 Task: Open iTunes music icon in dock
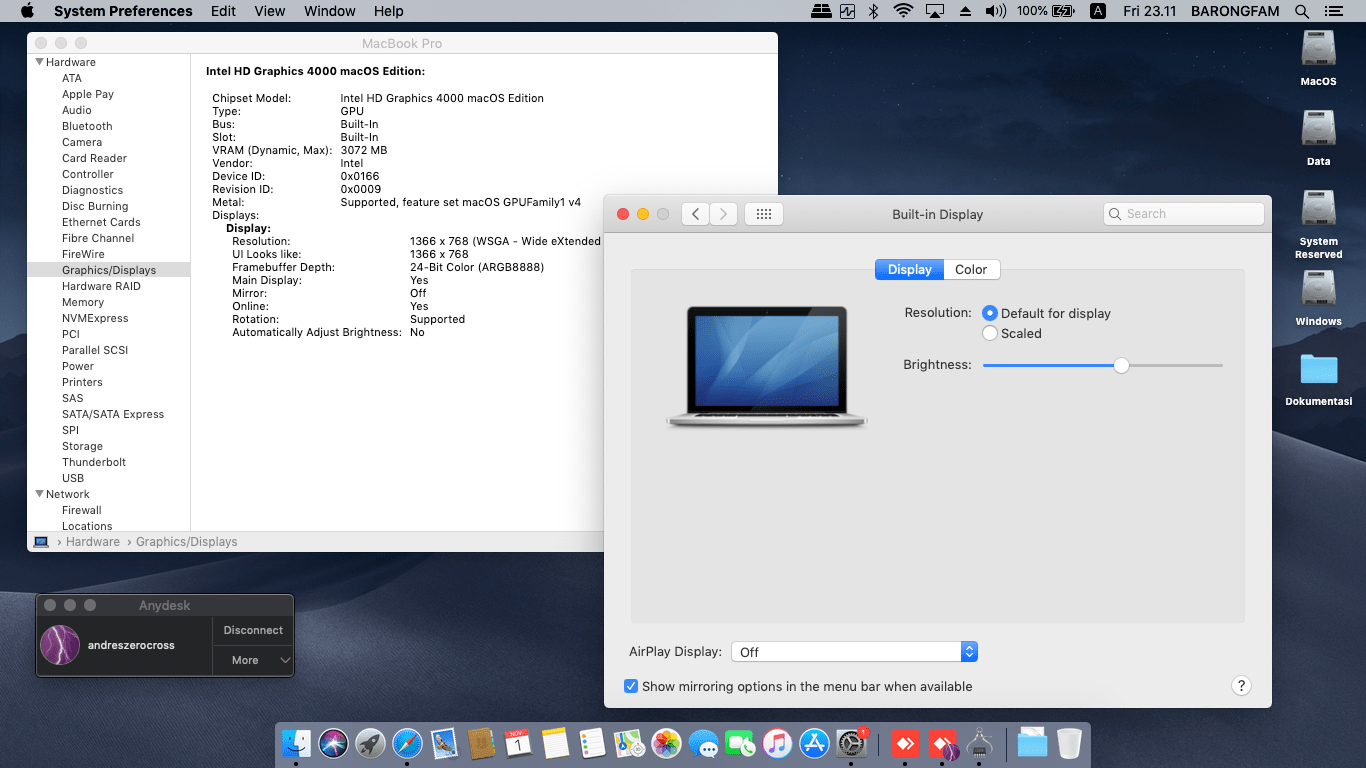point(777,743)
